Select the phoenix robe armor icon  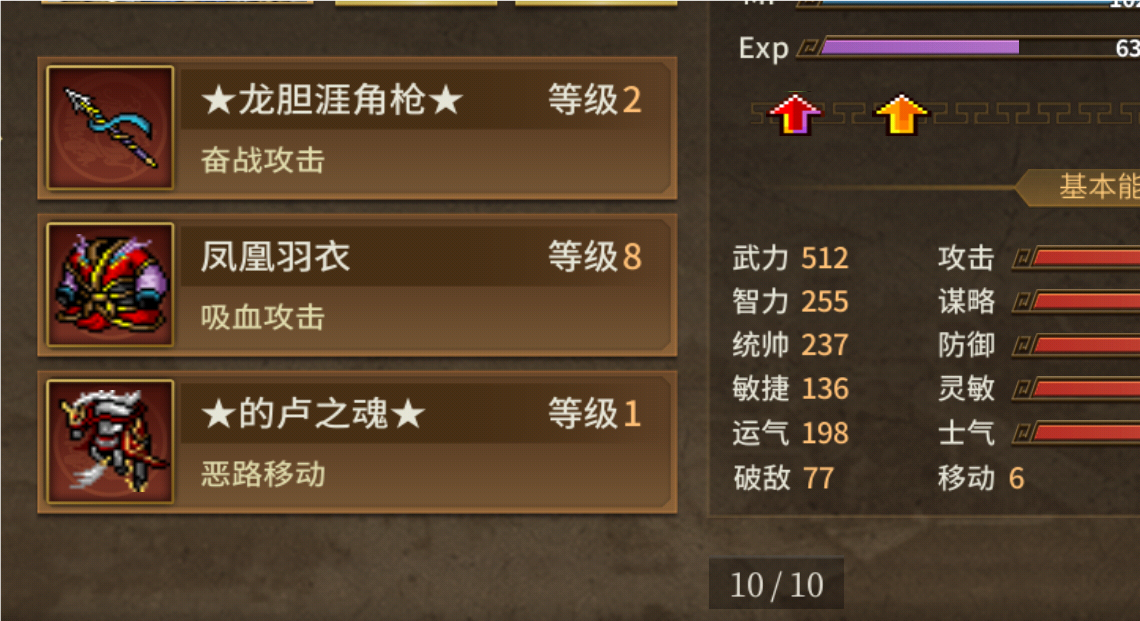(110, 284)
